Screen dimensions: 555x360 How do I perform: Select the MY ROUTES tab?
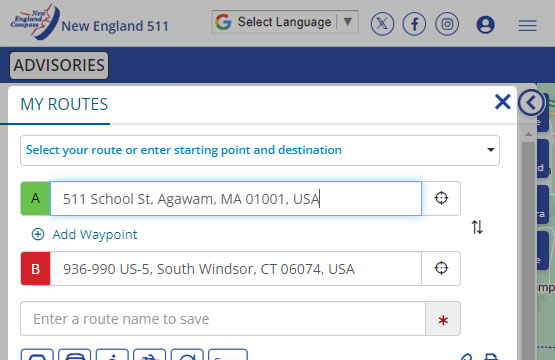(x=64, y=104)
